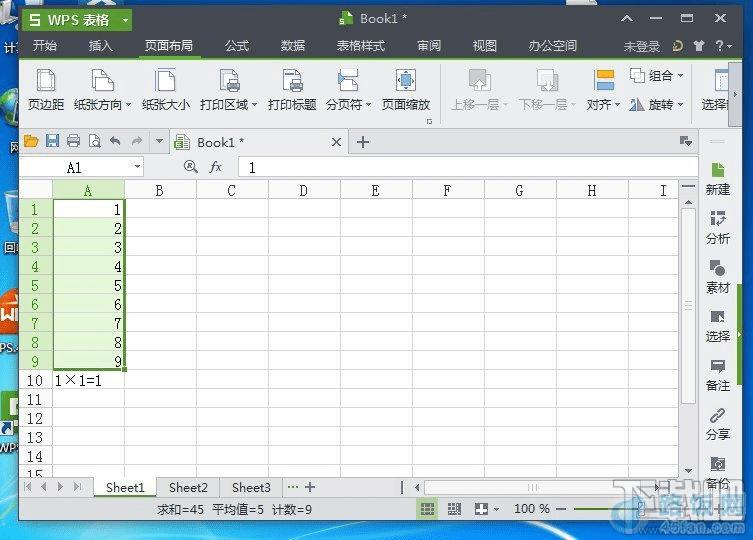Click 分享 in the right sidebar
This screenshot has width=753, height=540.
(x=717, y=424)
